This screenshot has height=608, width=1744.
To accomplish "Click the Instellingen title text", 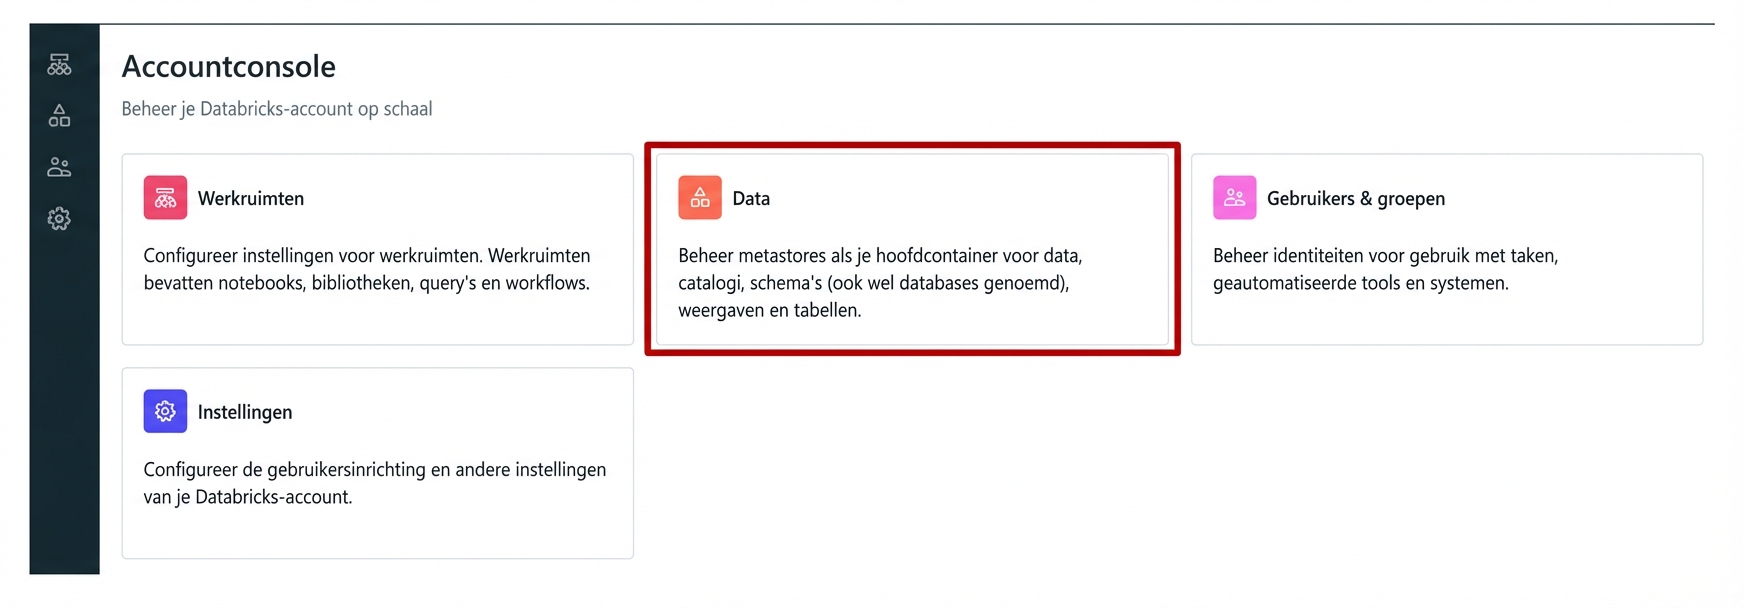I will tap(245, 411).
